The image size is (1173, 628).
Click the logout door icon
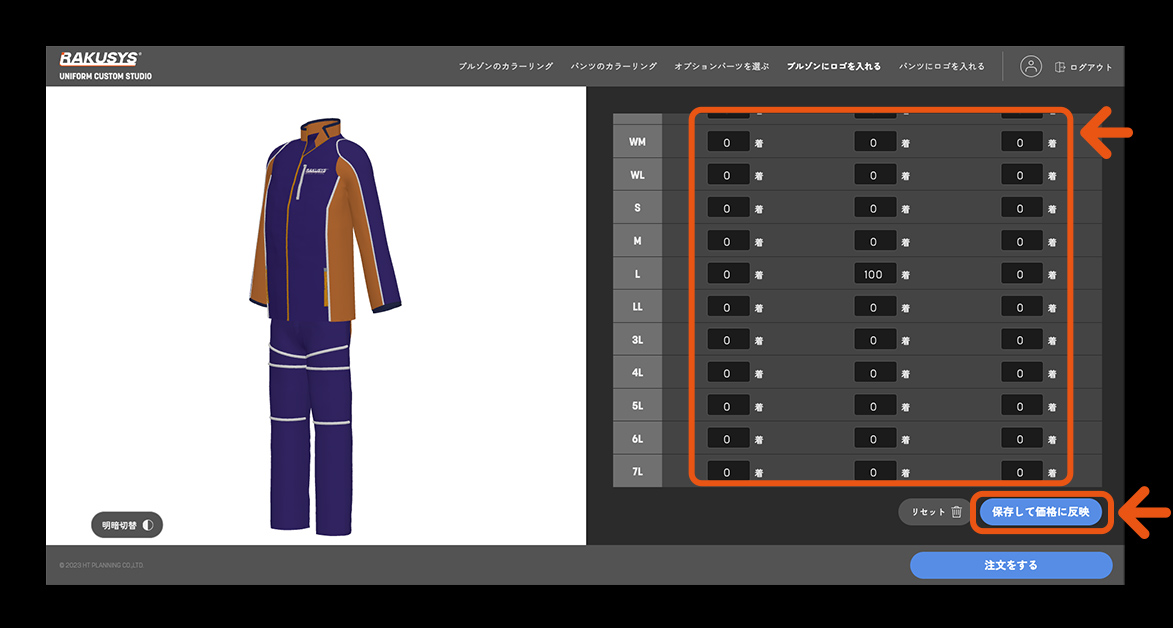(x=1060, y=67)
